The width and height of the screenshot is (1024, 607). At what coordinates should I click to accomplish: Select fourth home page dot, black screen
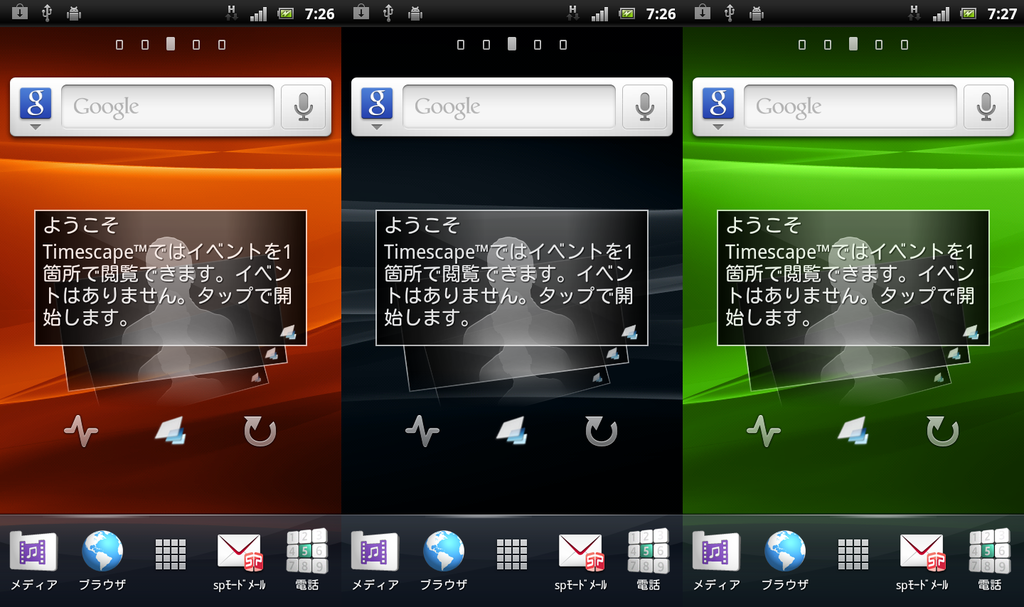click(x=537, y=44)
